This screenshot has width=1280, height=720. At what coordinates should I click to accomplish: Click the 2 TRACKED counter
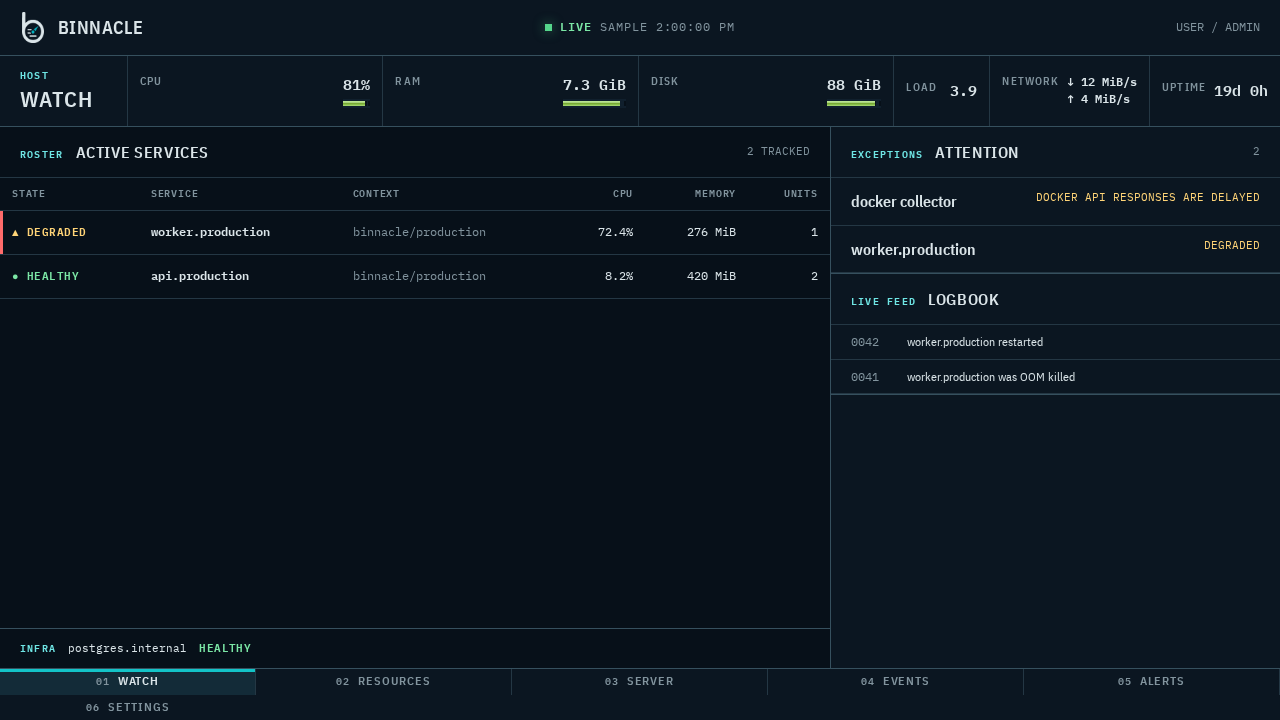click(778, 152)
